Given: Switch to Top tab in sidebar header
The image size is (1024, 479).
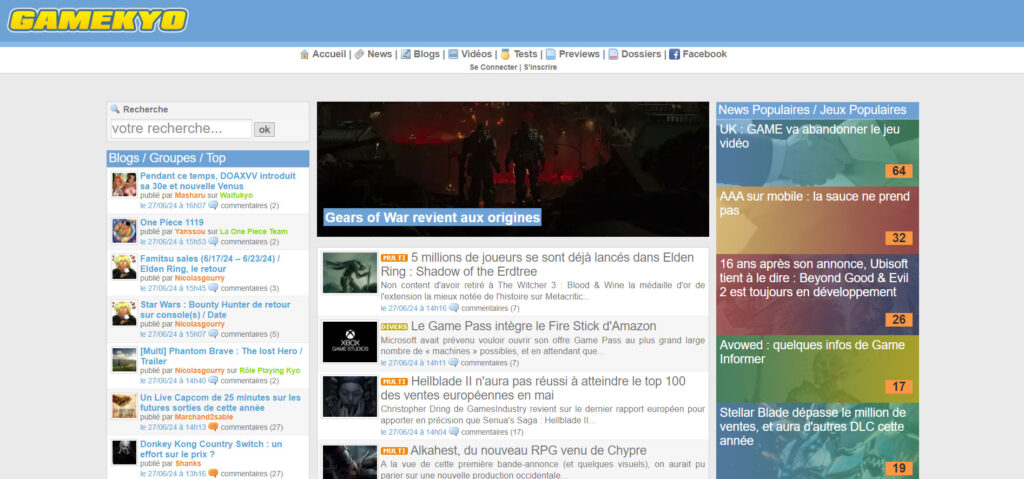Looking at the screenshot, I should (x=216, y=158).
